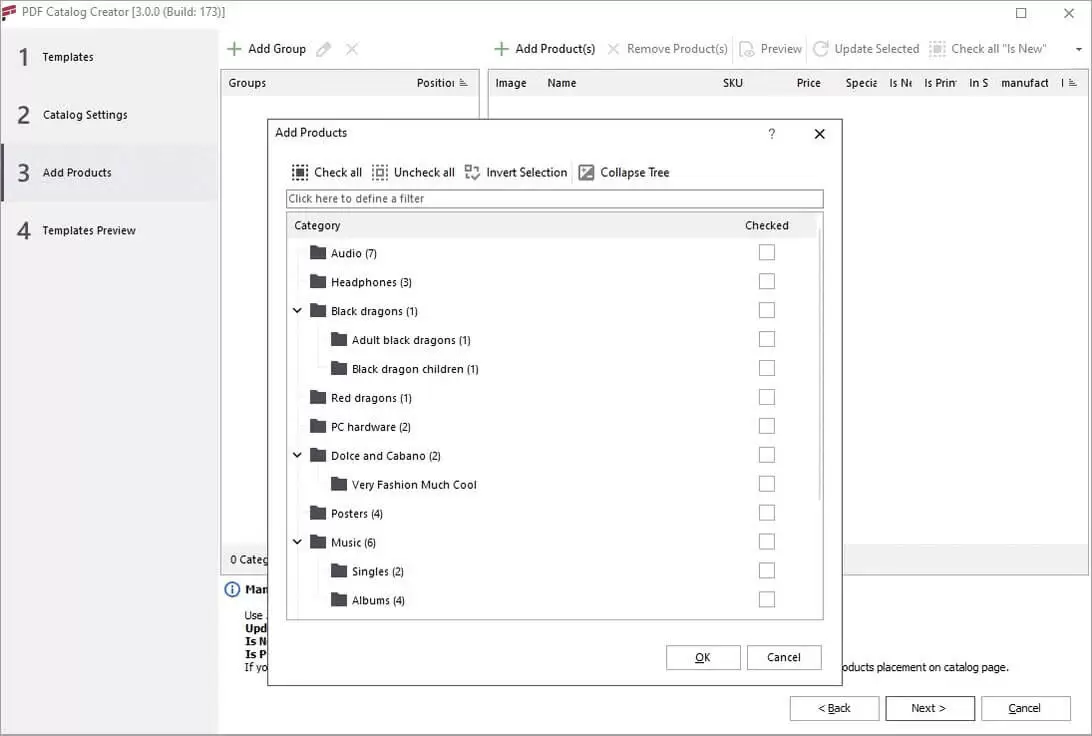The image size is (1092, 736).
Task: Click the Add Product(s) plus icon
Action: 501,49
